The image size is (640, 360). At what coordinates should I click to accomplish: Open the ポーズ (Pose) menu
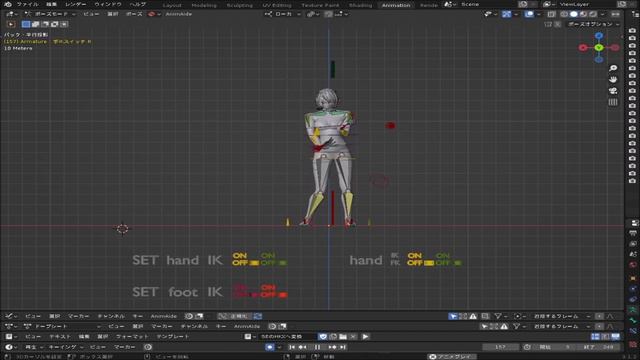[x=134, y=14]
